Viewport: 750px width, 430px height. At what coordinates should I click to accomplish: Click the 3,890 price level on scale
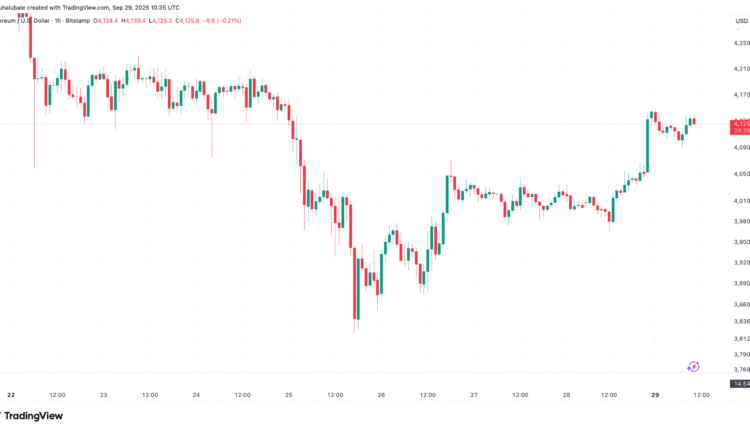(741, 283)
